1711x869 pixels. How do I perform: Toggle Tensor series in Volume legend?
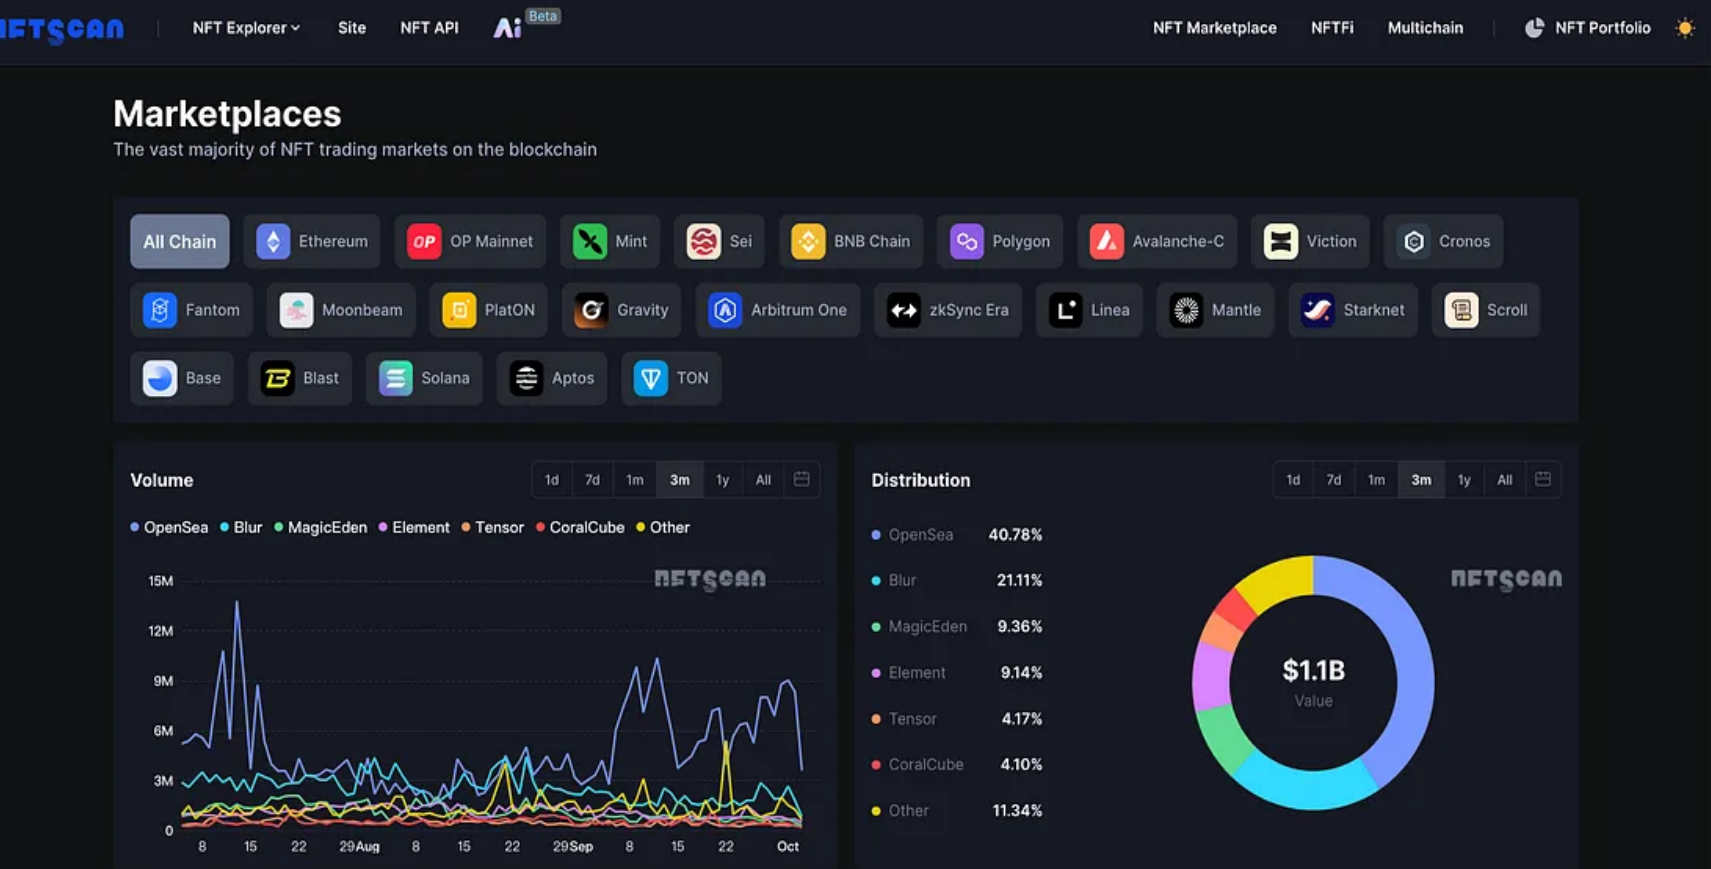pos(493,527)
